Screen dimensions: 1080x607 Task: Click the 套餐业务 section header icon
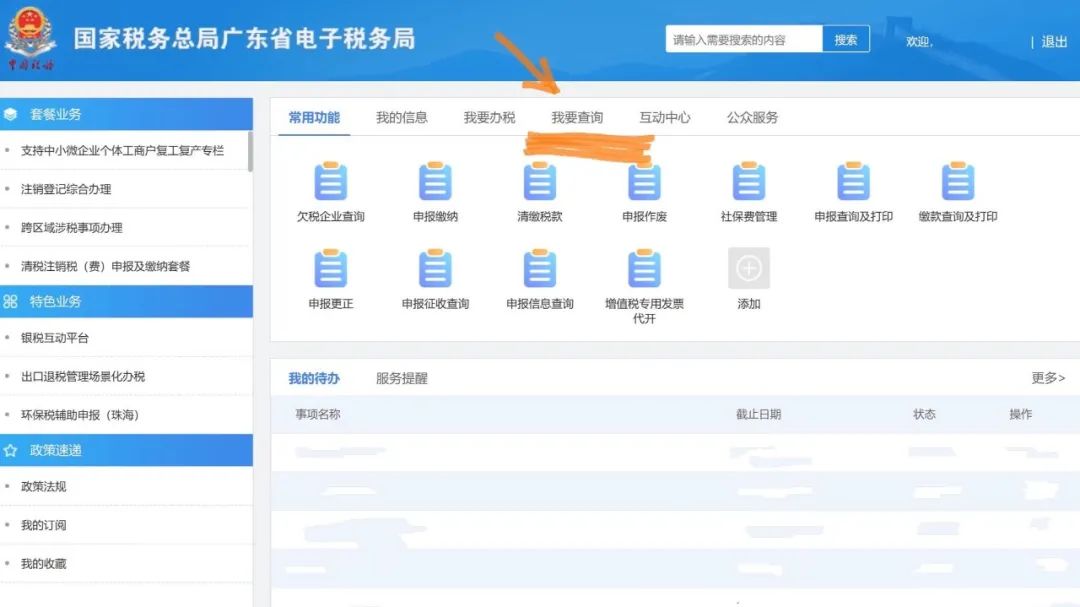(x=10, y=114)
